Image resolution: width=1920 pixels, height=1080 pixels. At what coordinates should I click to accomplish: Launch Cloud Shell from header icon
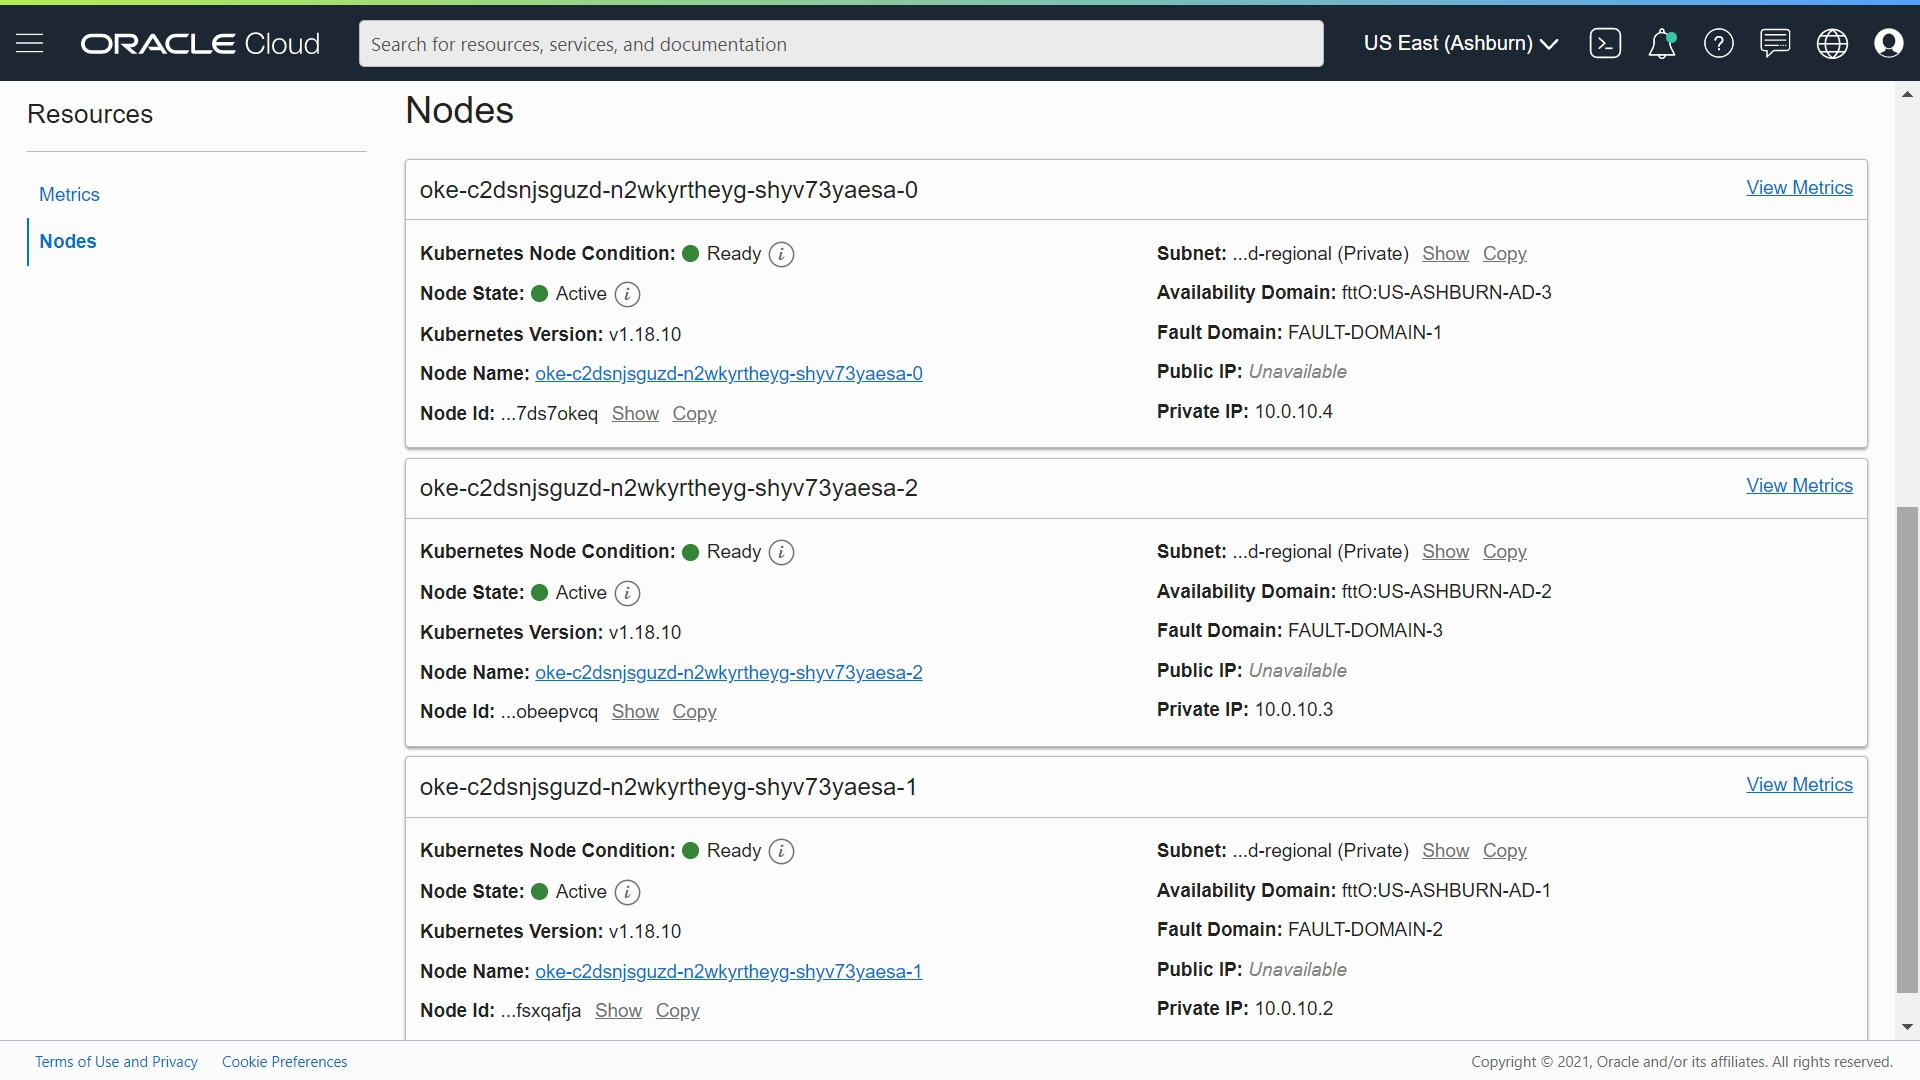point(1605,43)
